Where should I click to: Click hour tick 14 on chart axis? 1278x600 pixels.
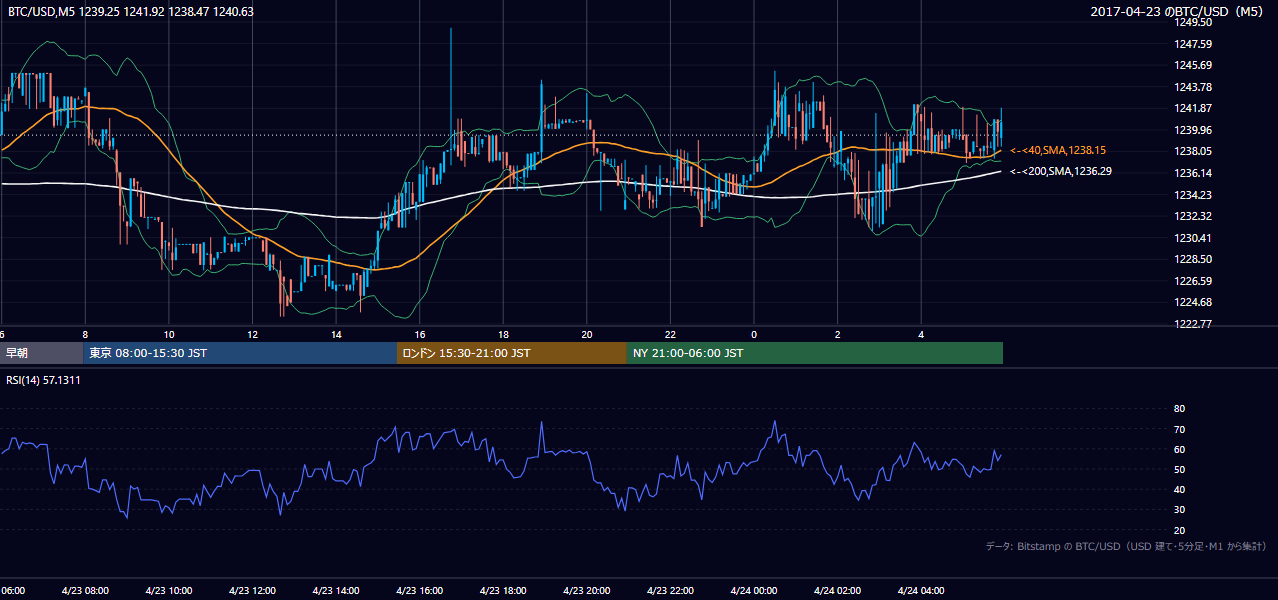coord(336,334)
